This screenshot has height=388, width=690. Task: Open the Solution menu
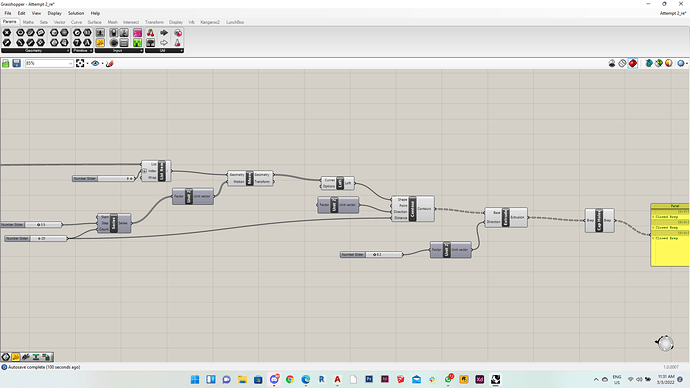pyautogui.click(x=76, y=13)
